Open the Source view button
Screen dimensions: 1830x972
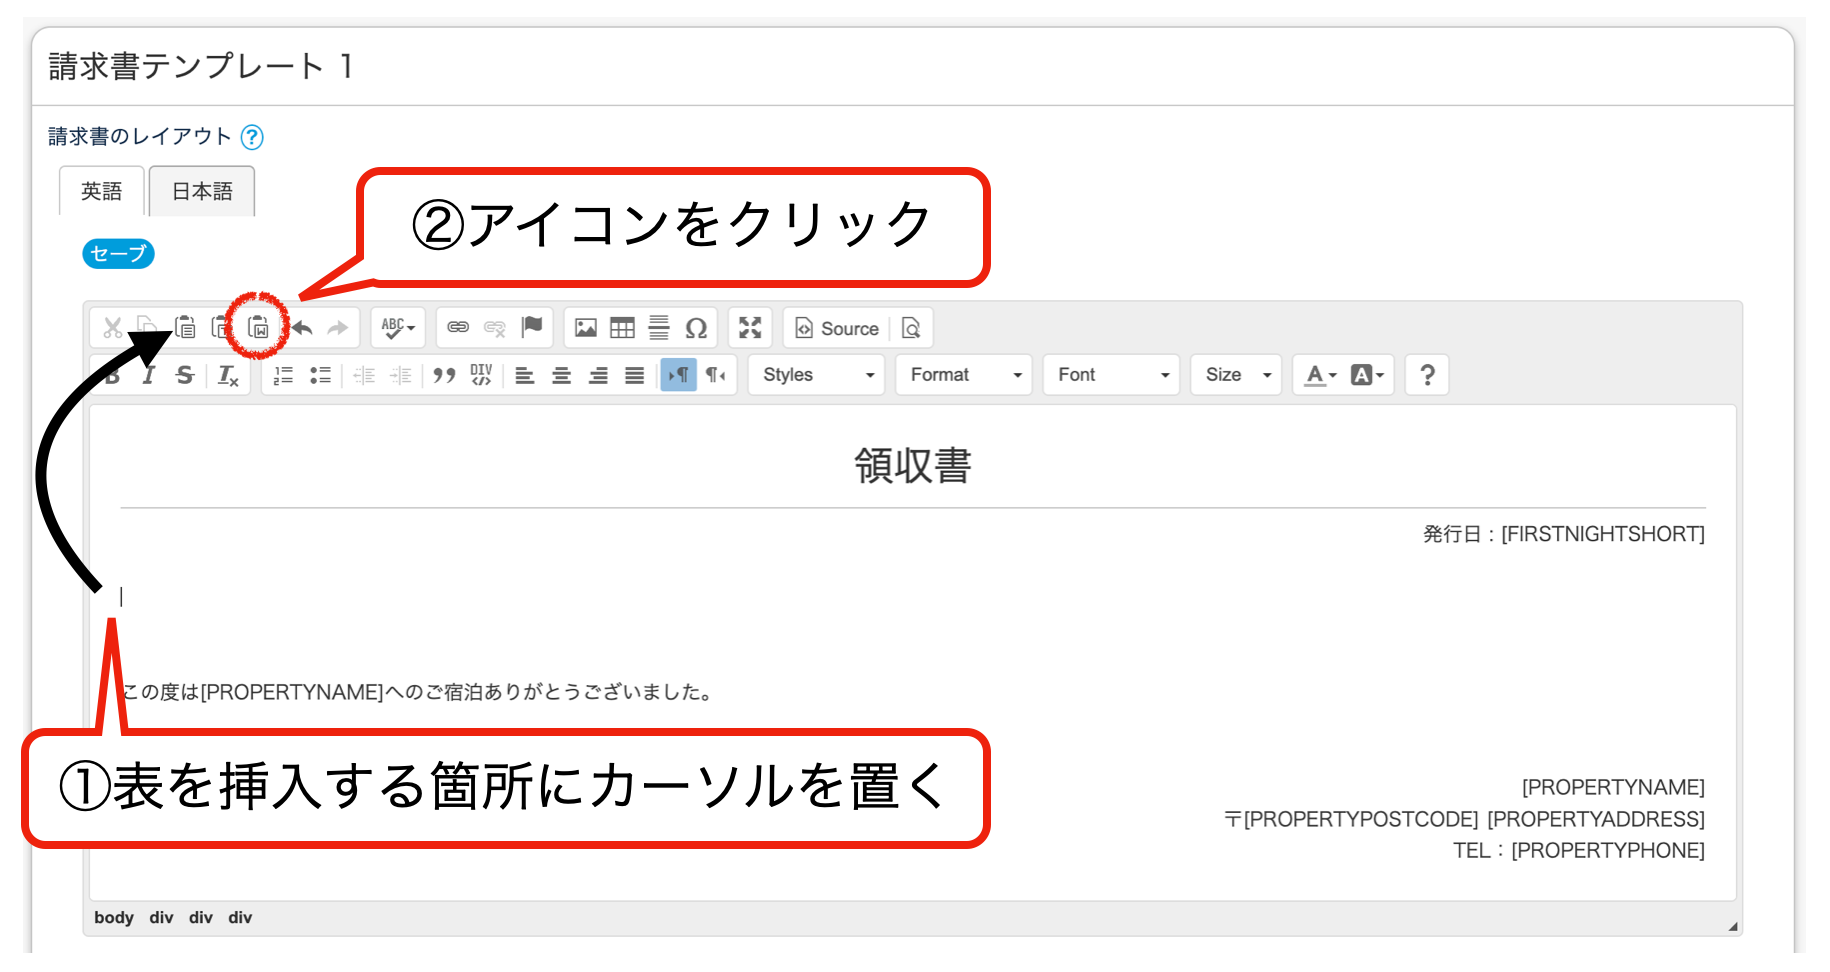click(837, 328)
